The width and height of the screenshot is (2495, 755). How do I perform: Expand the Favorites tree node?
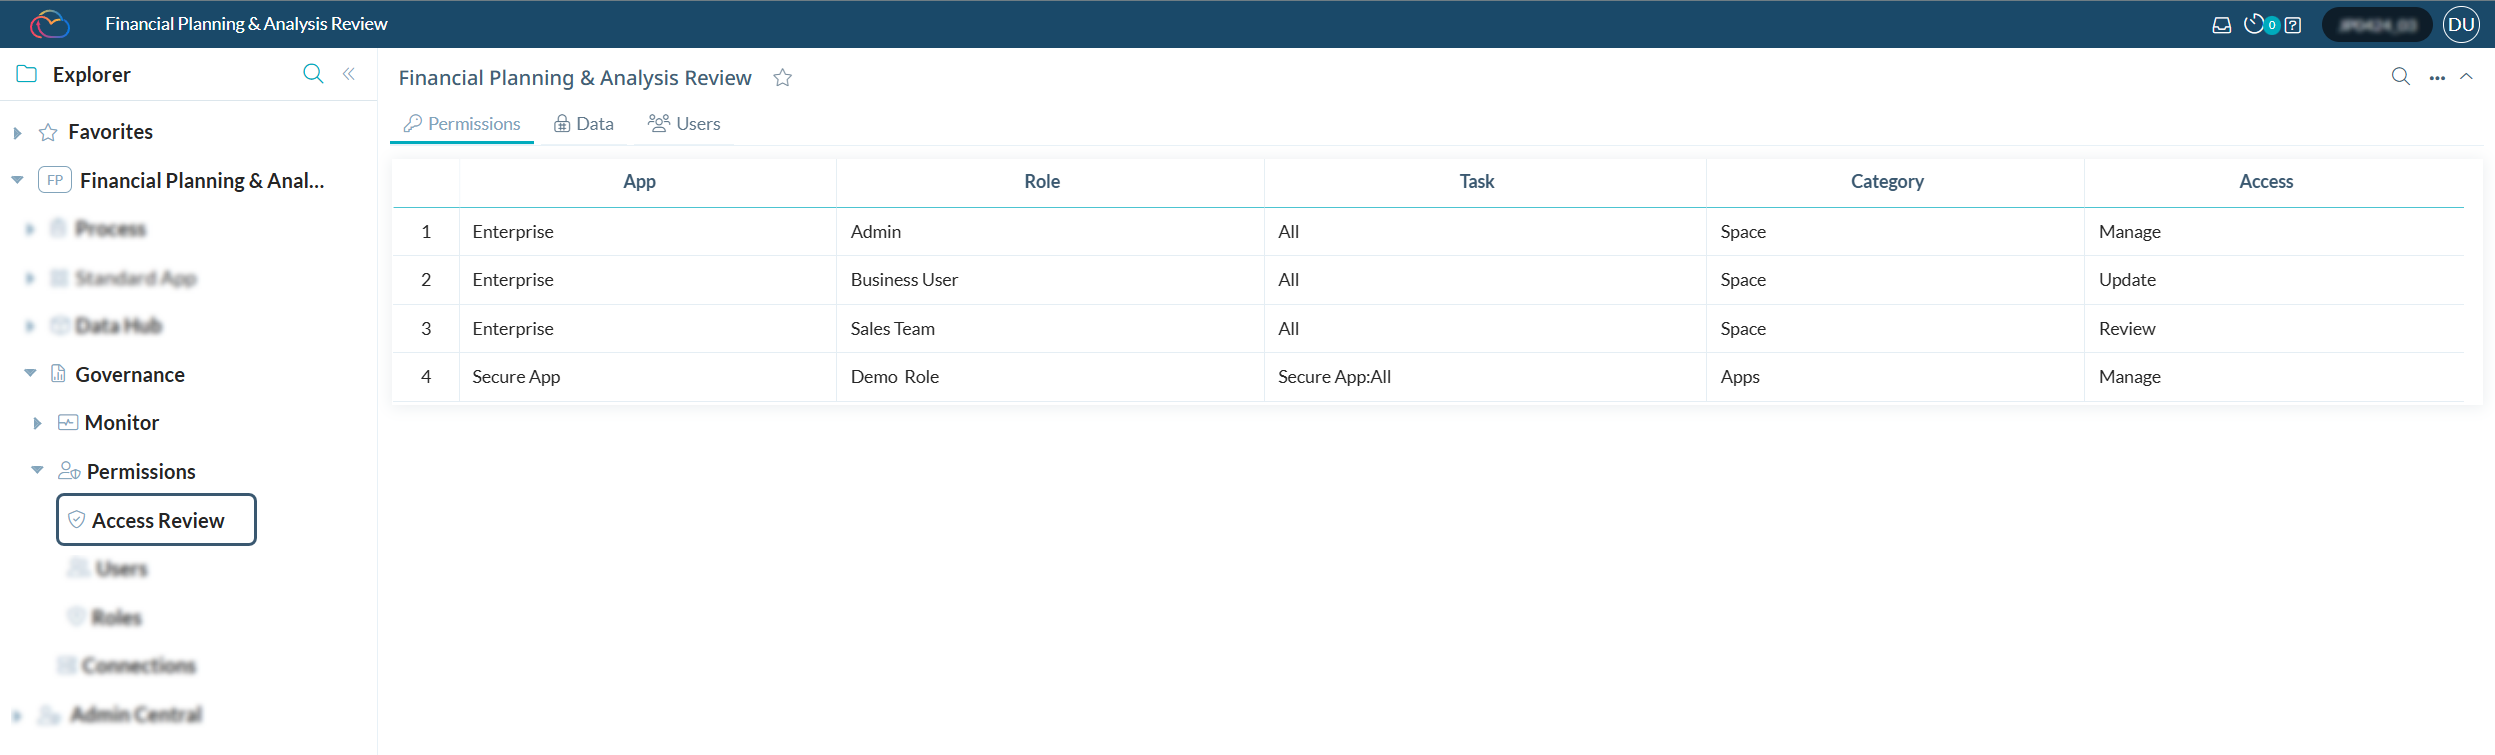[x=17, y=133]
